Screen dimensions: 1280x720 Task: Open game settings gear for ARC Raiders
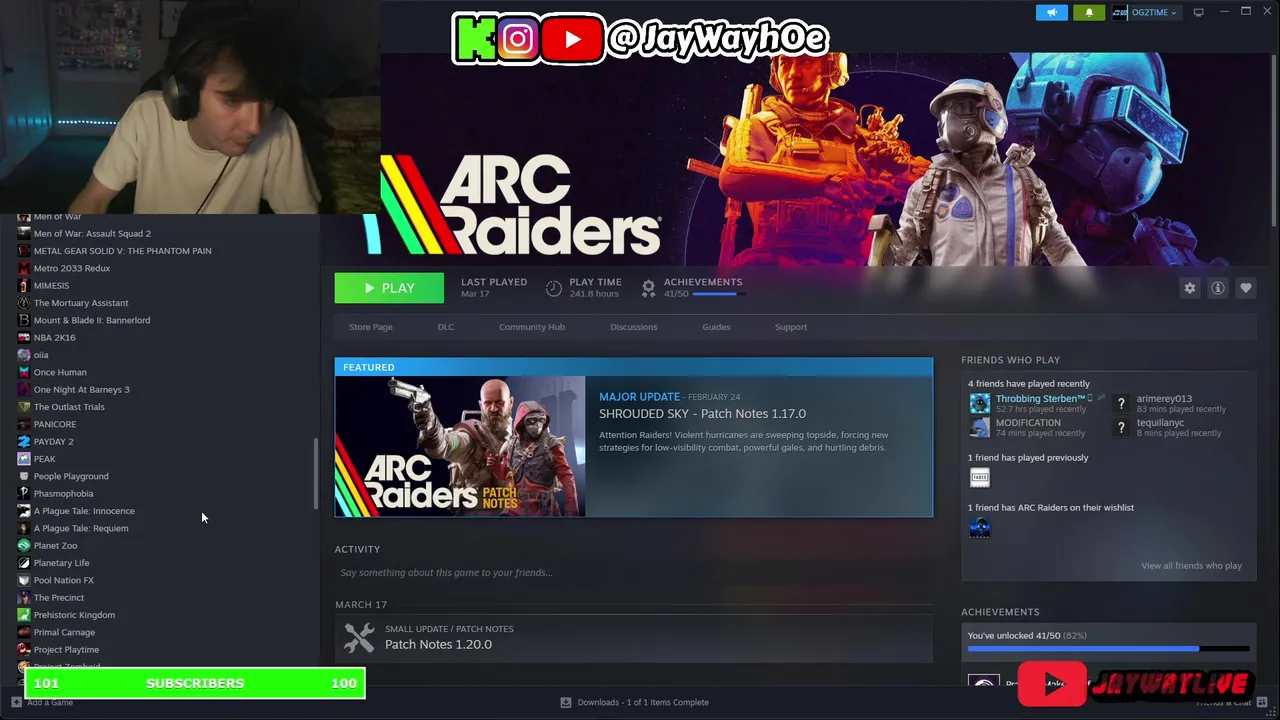point(1190,288)
